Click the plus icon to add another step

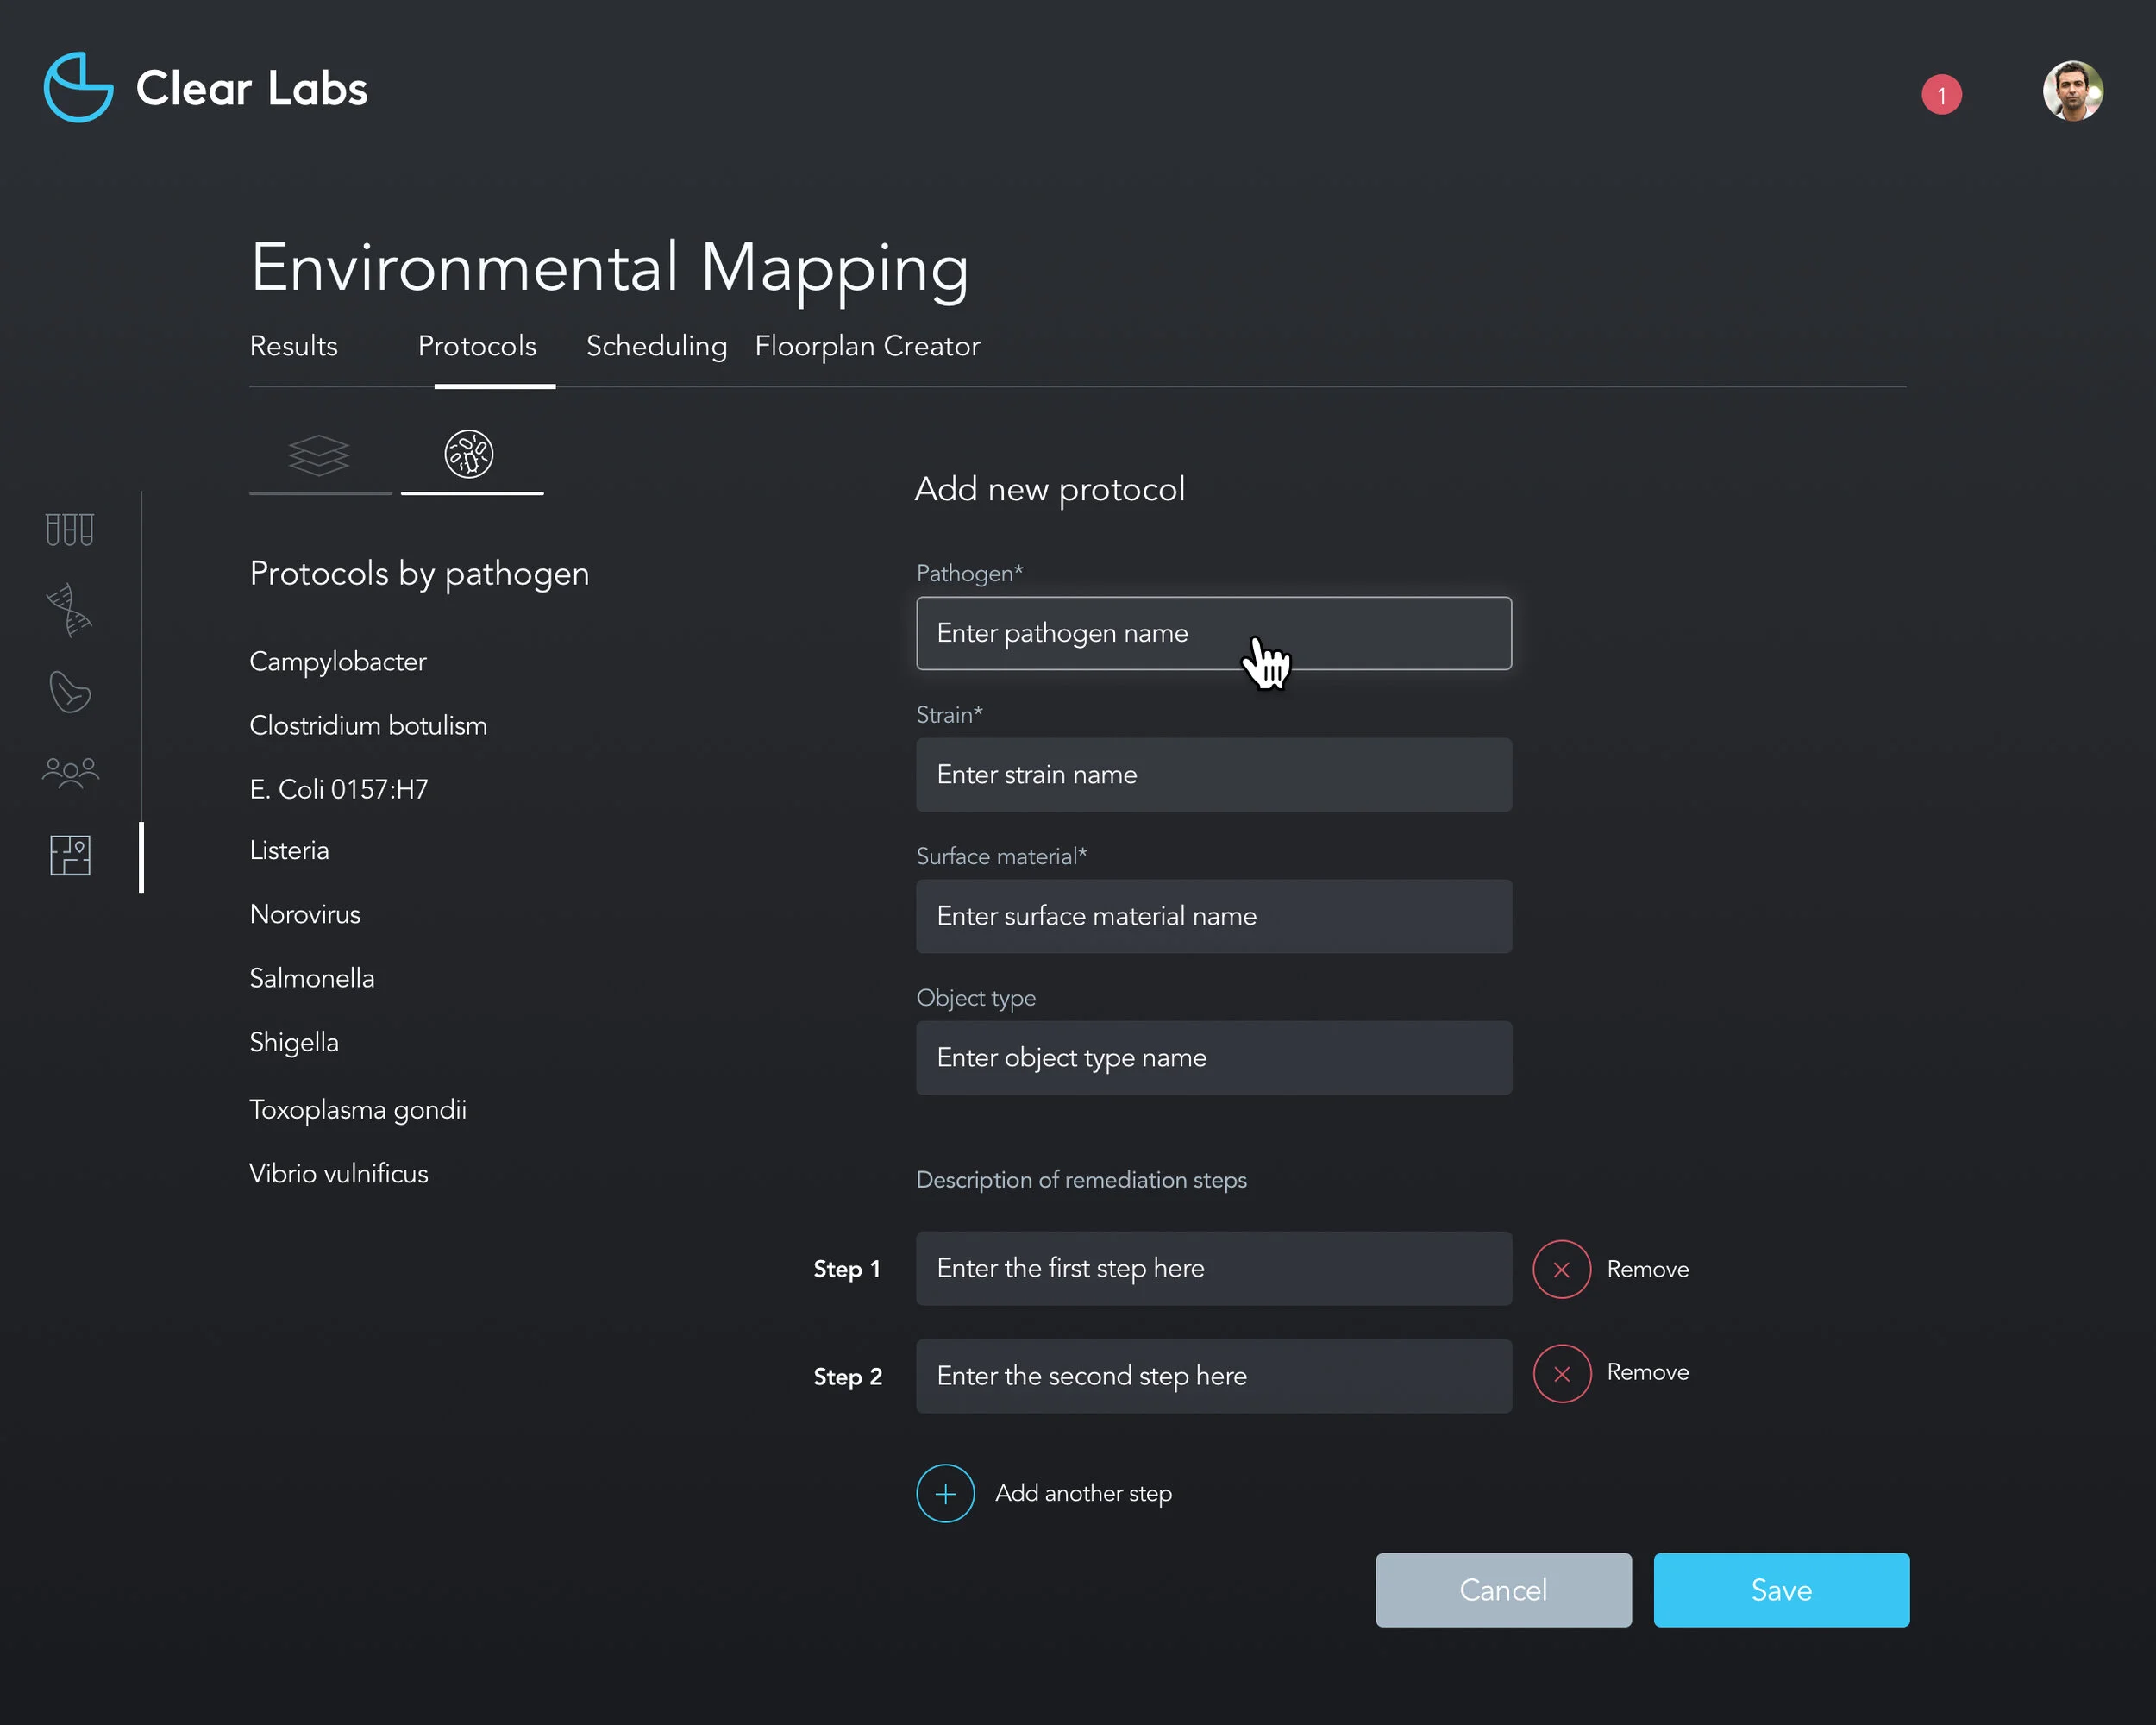[945, 1493]
